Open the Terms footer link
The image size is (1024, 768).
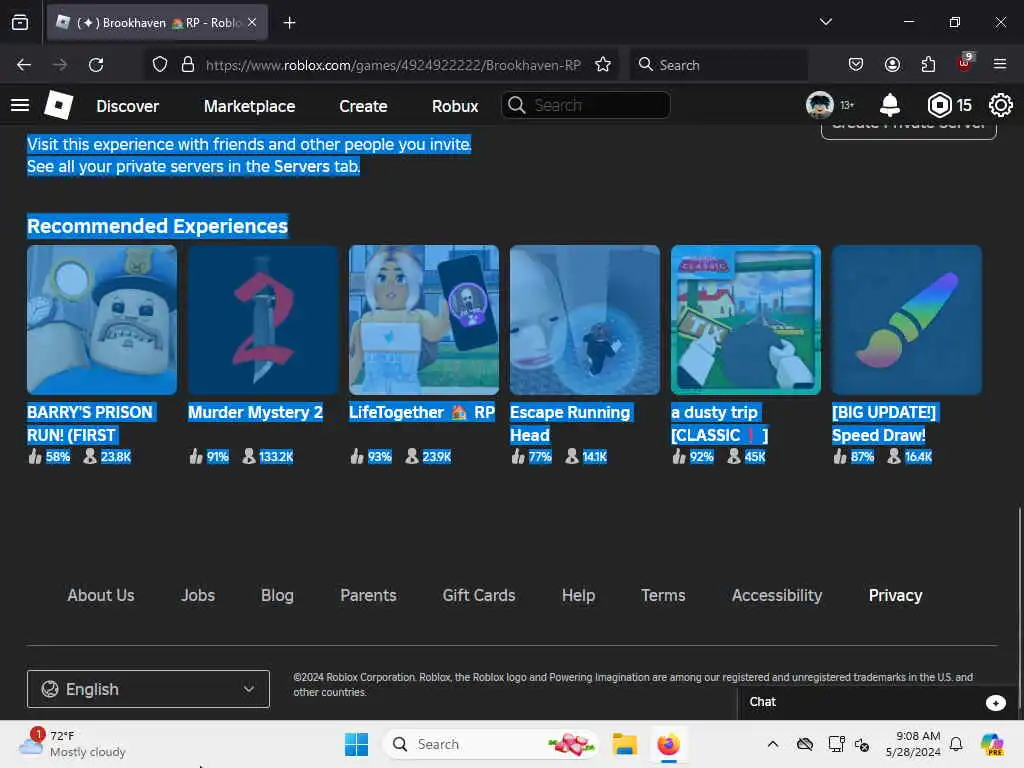point(663,596)
